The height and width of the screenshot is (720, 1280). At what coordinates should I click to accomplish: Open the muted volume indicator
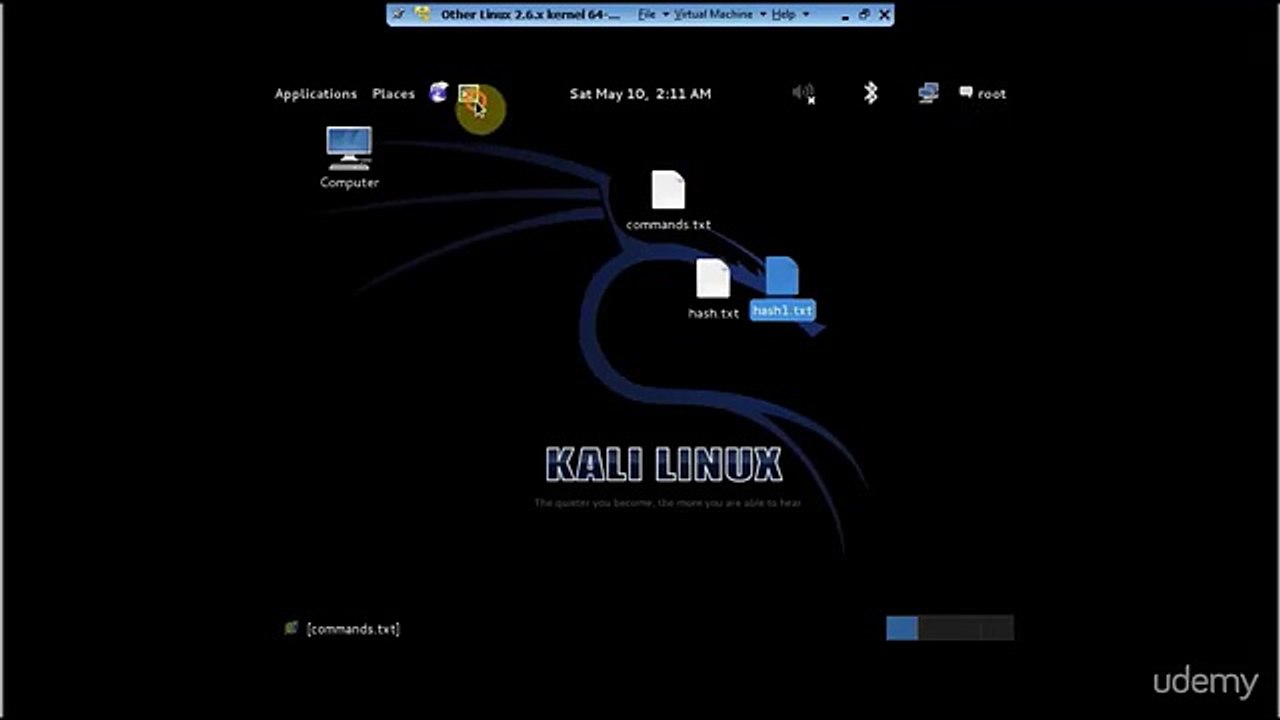804,93
